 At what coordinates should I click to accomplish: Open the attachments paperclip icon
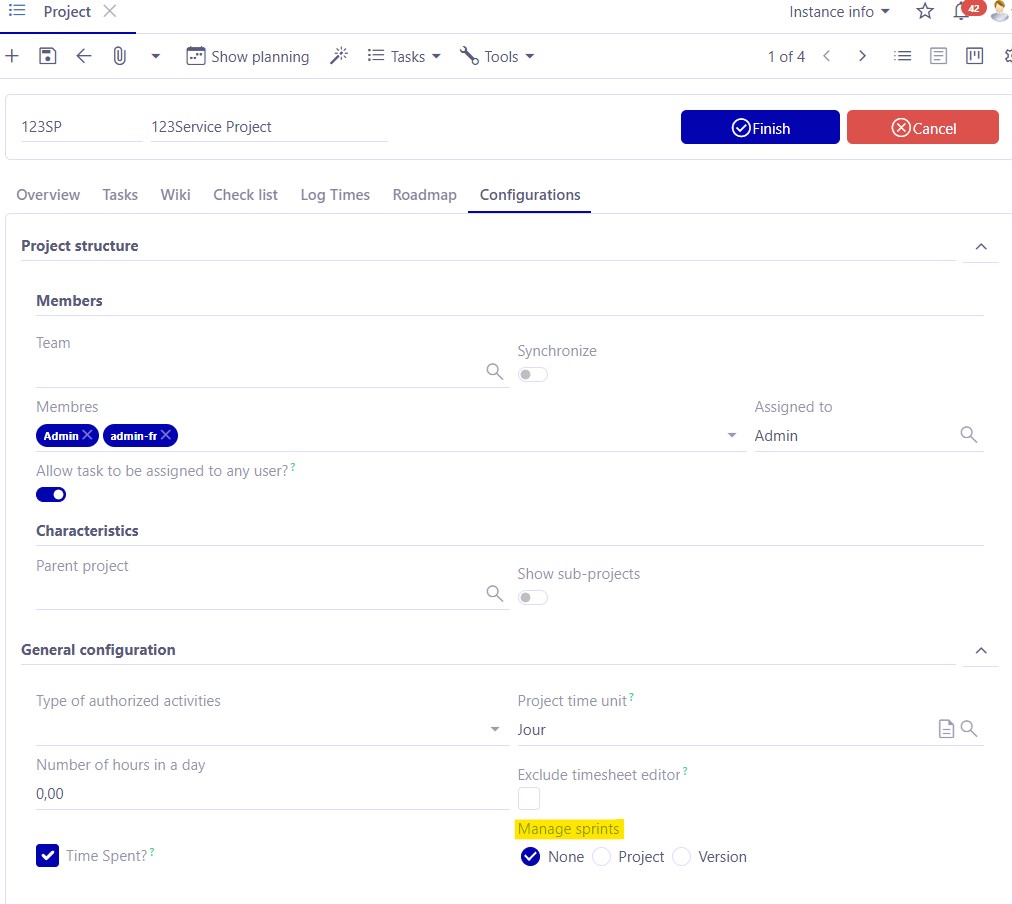click(x=119, y=55)
